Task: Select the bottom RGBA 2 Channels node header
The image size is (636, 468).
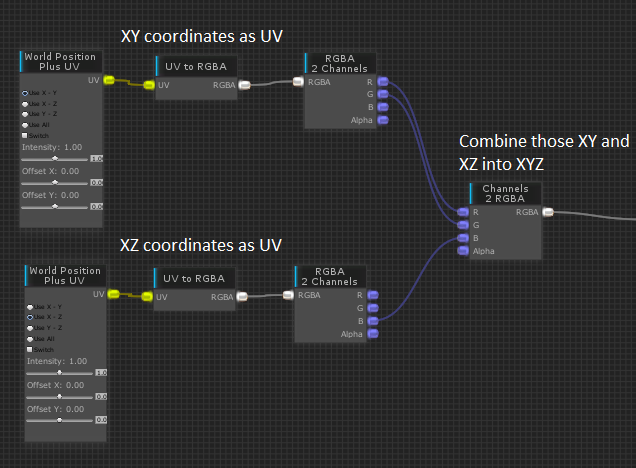Action: 330,276
